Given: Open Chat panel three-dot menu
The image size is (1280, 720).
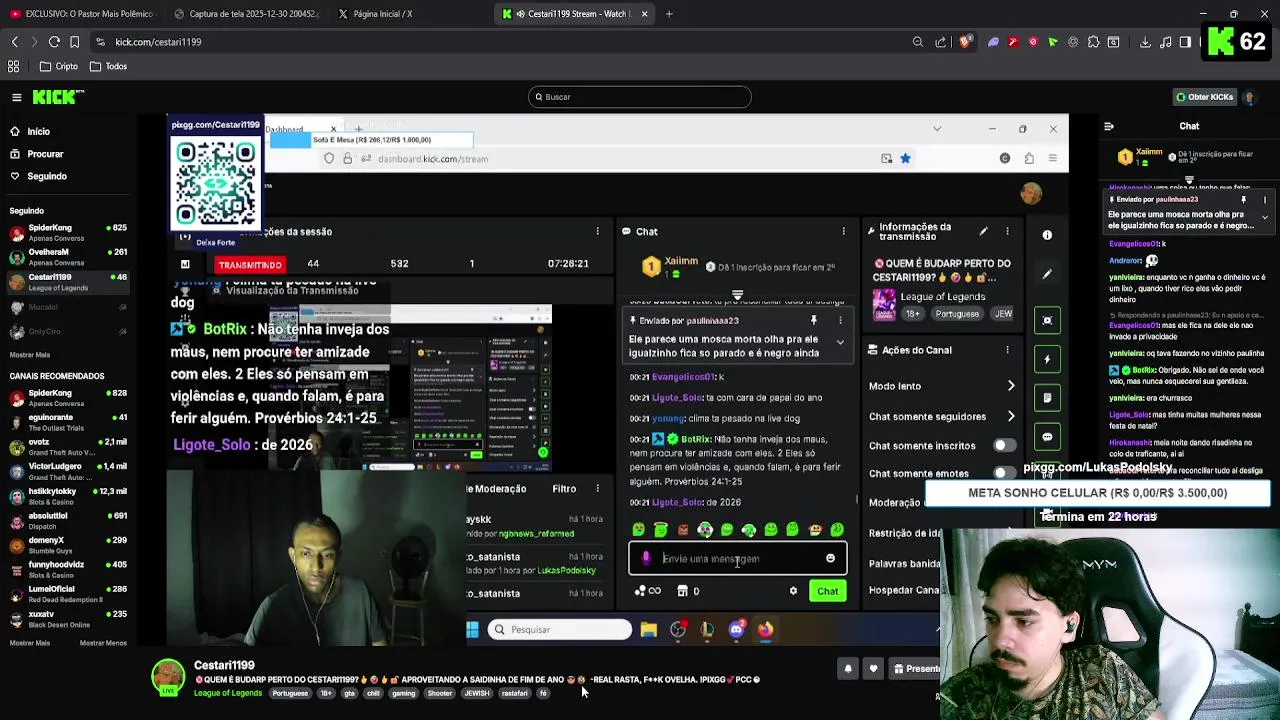Looking at the screenshot, I should (843, 232).
